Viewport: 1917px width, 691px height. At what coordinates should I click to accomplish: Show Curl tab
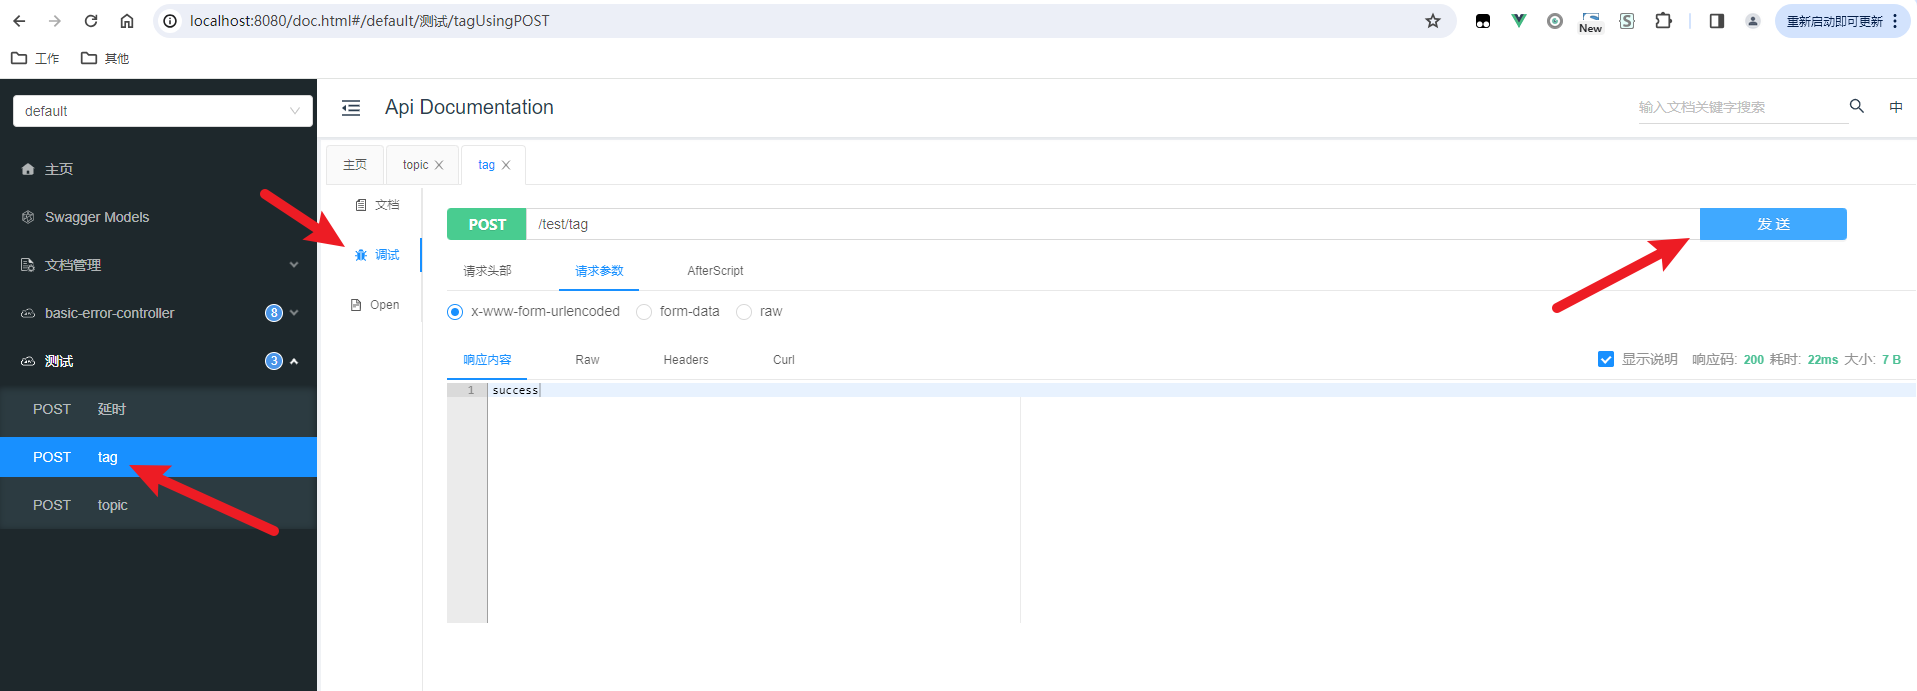coord(784,360)
